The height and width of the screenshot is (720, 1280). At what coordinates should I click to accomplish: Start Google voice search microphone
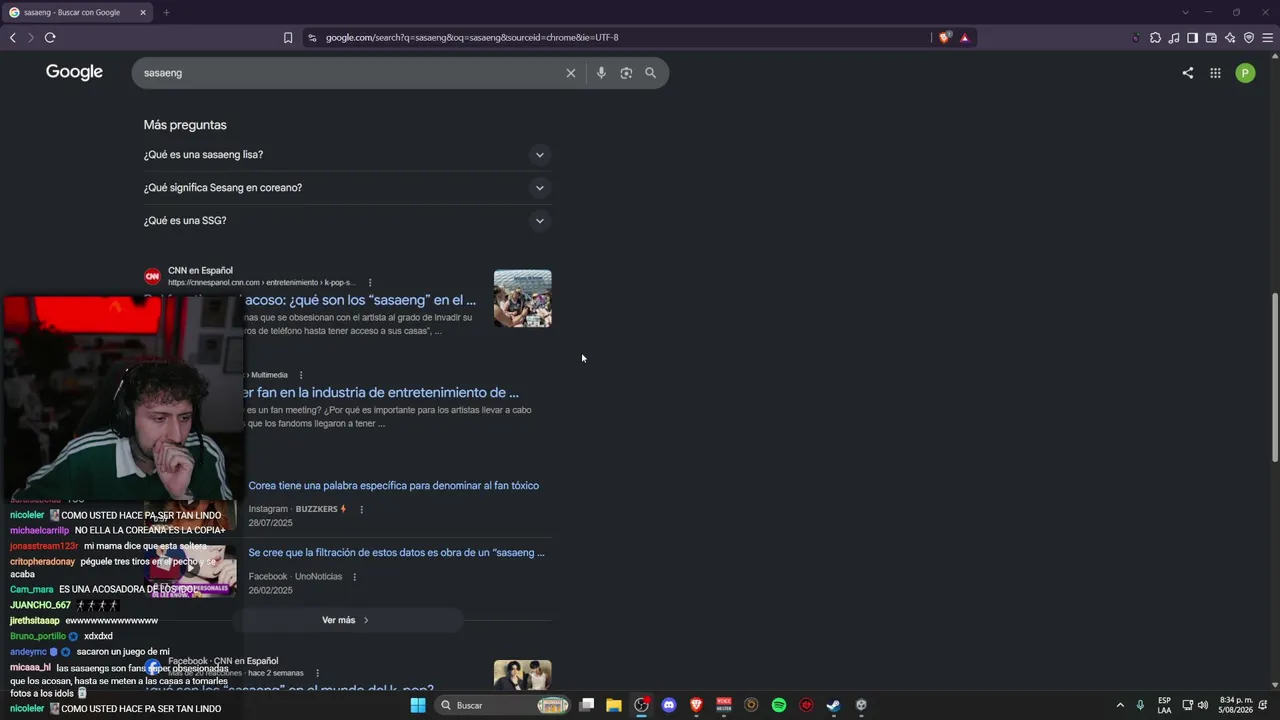pyautogui.click(x=601, y=73)
